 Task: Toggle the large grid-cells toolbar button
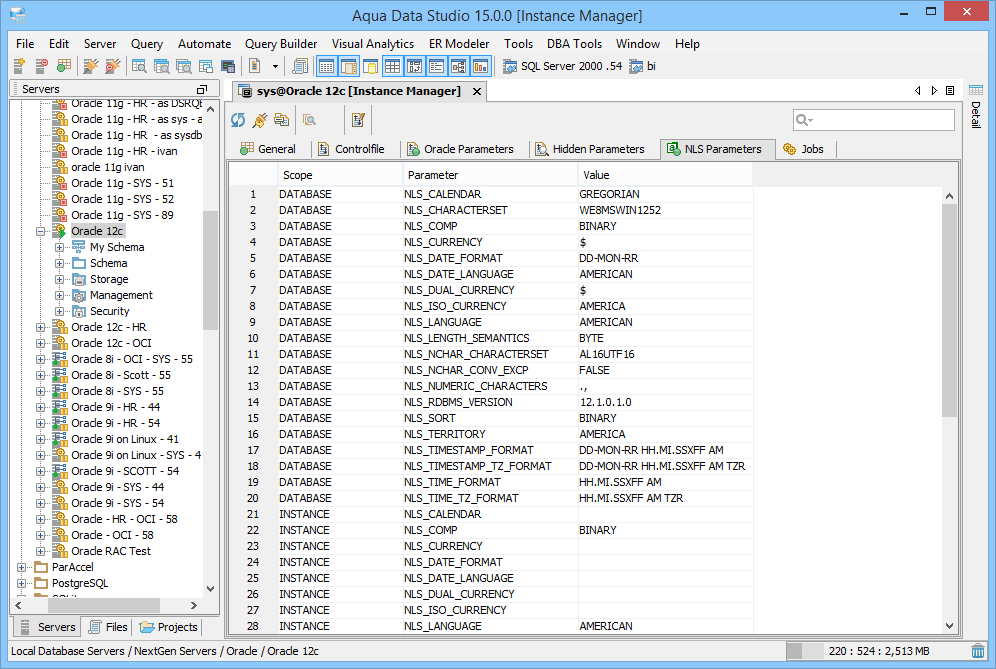(392, 66)
